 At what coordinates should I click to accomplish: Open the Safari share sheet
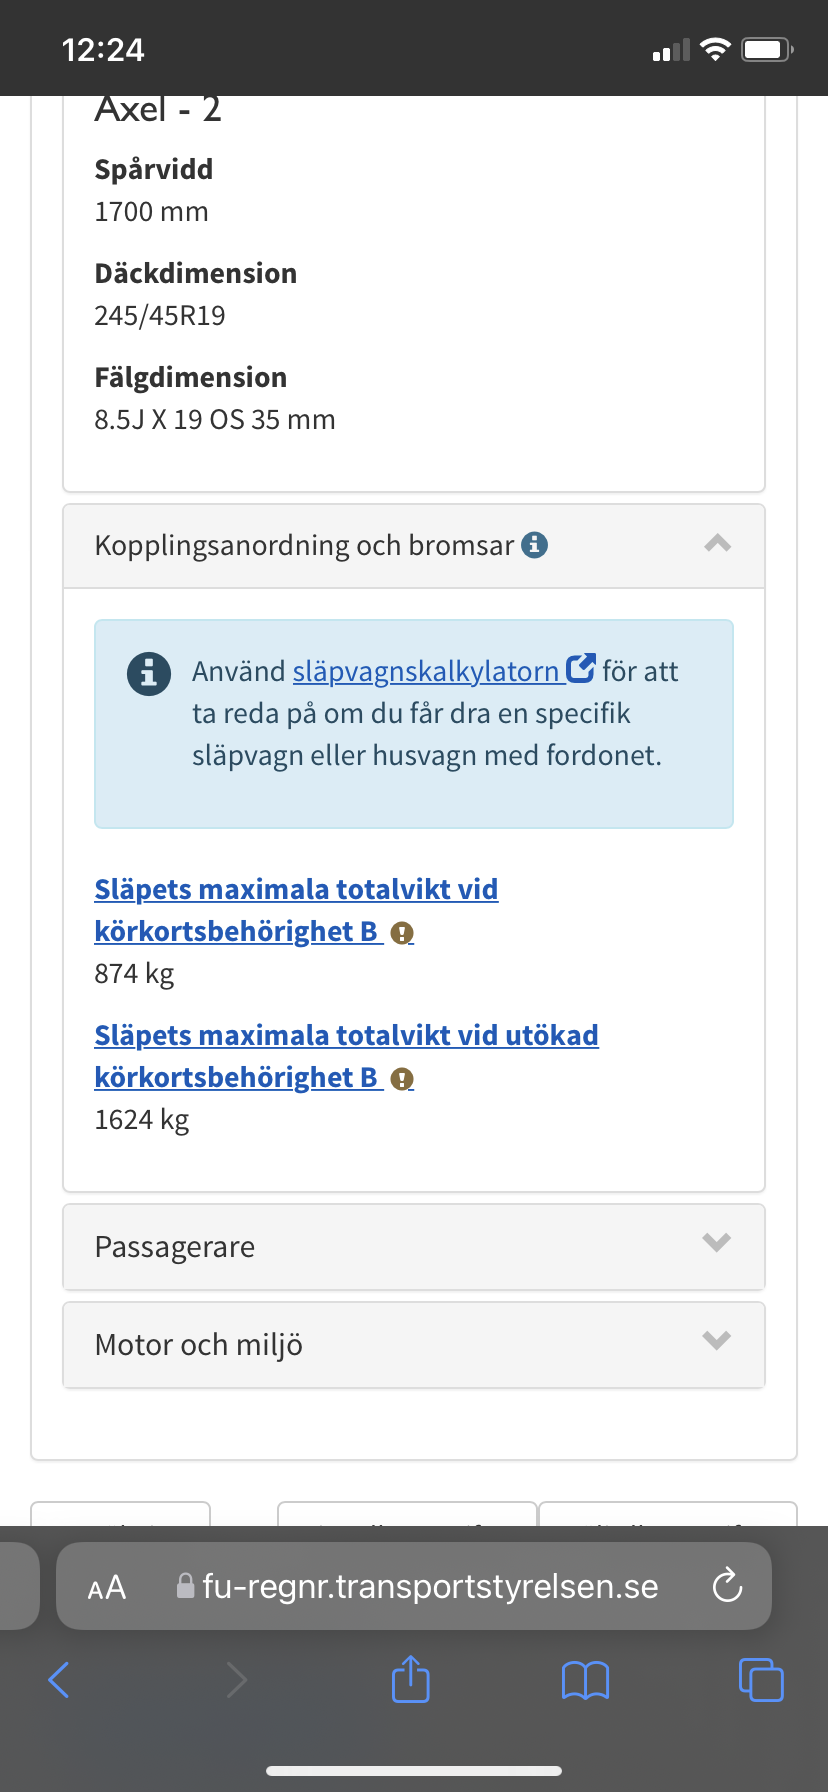point(411,1679)
